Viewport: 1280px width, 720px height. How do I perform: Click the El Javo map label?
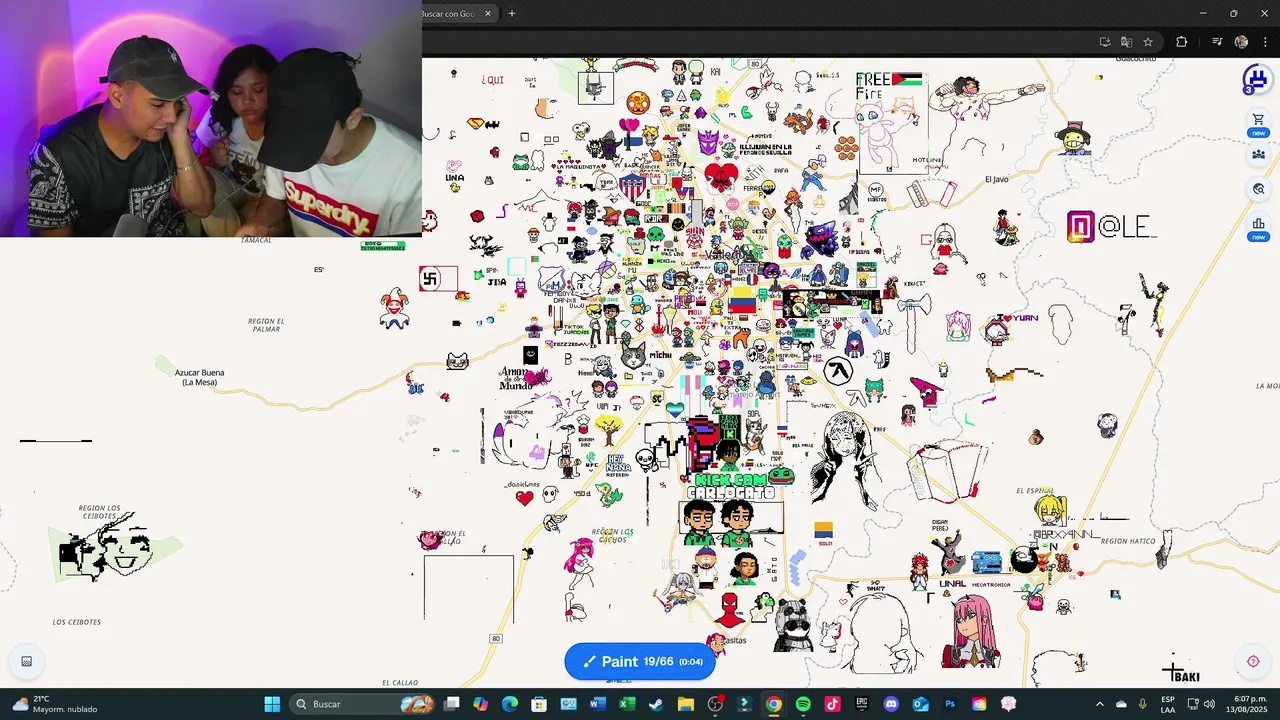997,179
